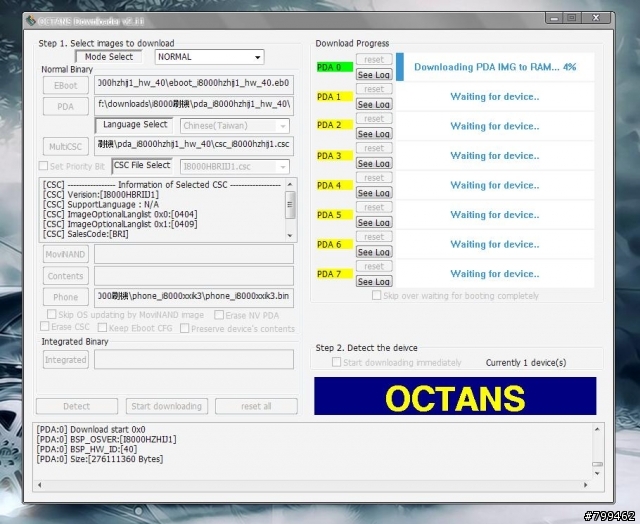Screen dimensions: 640x524
Task: Click the Mode Select label button
Action: click(x=109, y=57)
